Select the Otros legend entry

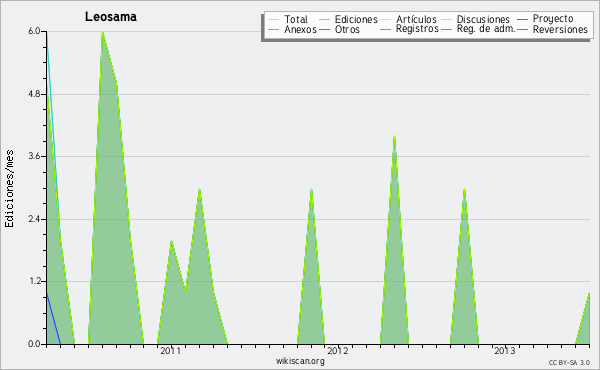point(347,29)
